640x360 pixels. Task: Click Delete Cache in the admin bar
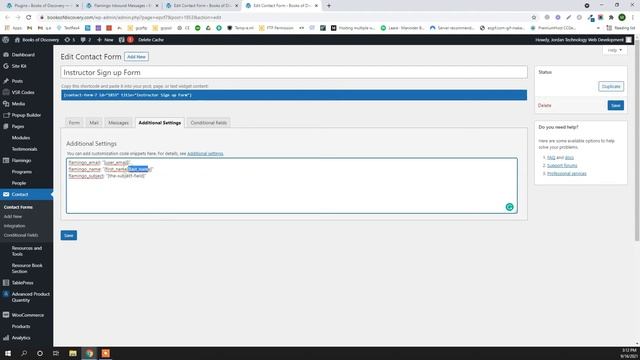tap(151, 40)
